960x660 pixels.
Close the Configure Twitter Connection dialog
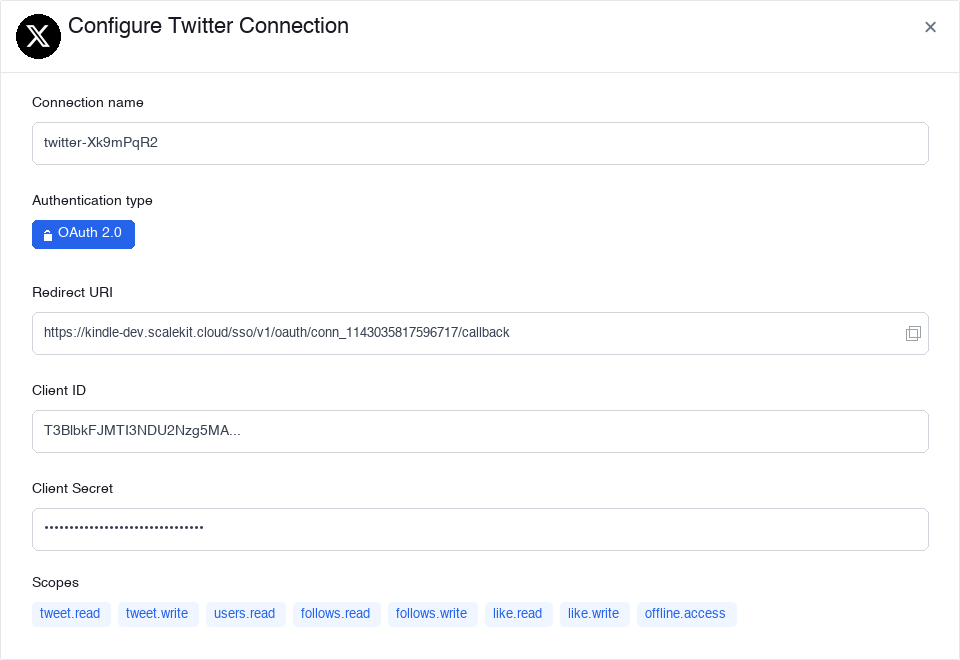(930, 27)
